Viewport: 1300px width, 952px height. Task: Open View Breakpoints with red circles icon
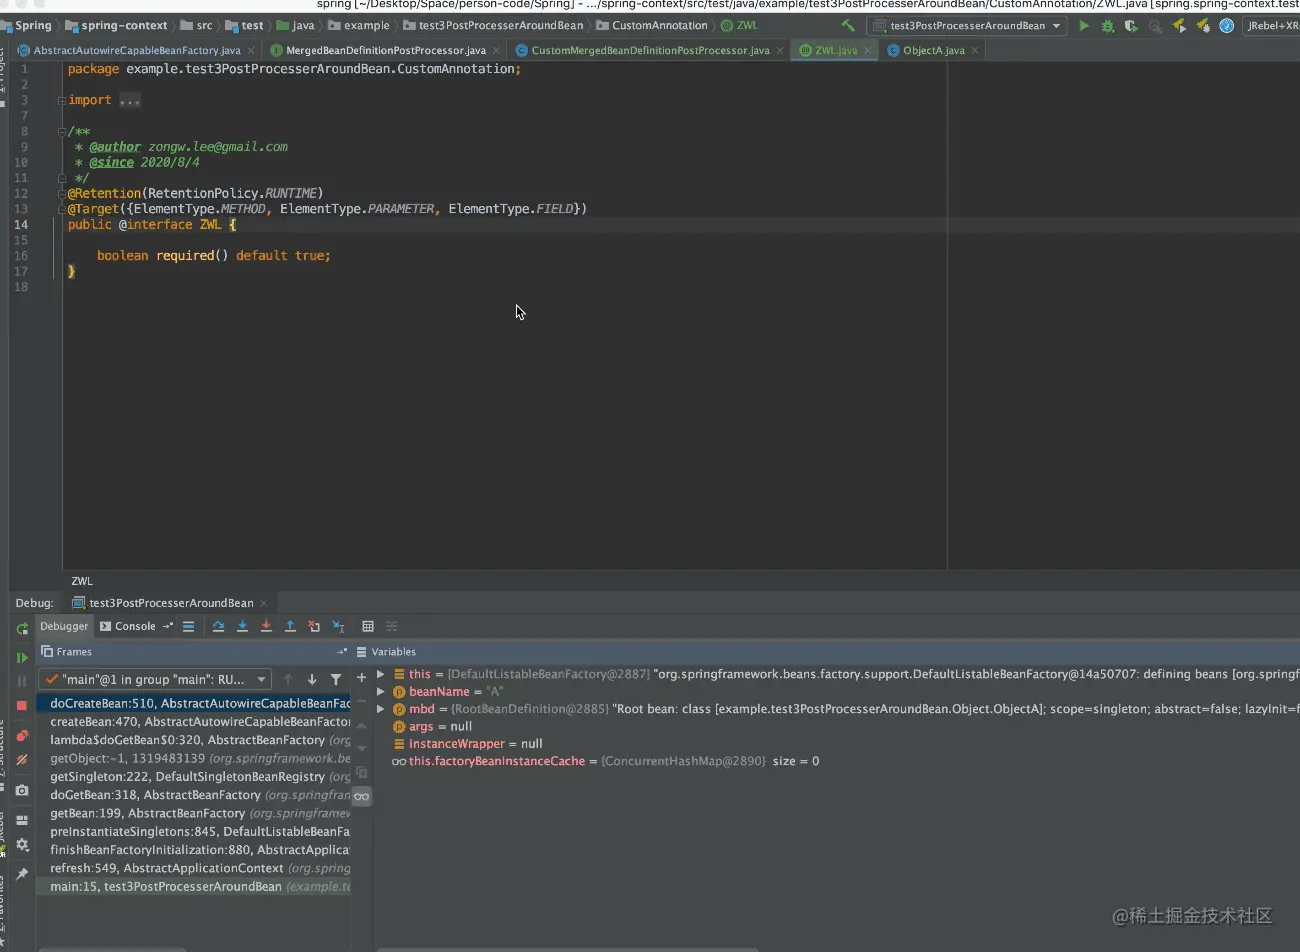[22, 736]
